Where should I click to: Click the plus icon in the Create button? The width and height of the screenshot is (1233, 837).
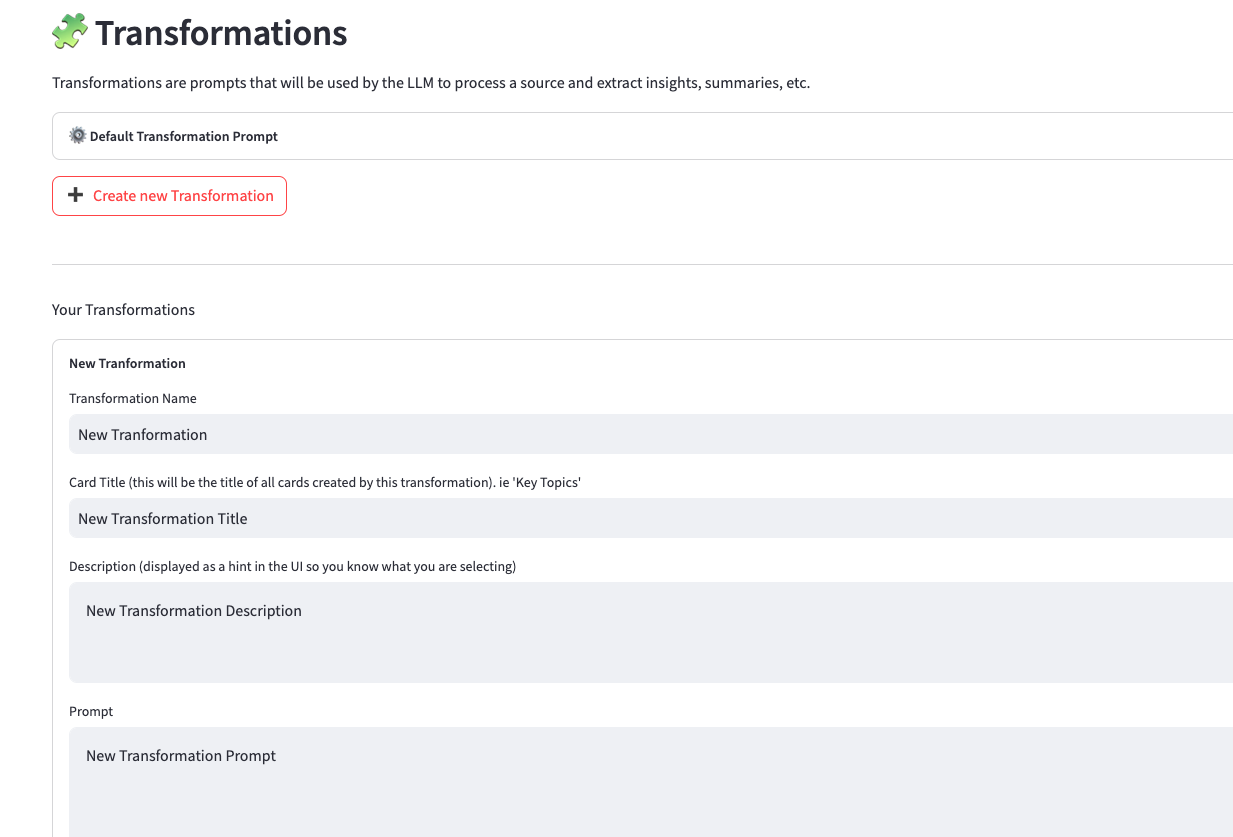75,196
